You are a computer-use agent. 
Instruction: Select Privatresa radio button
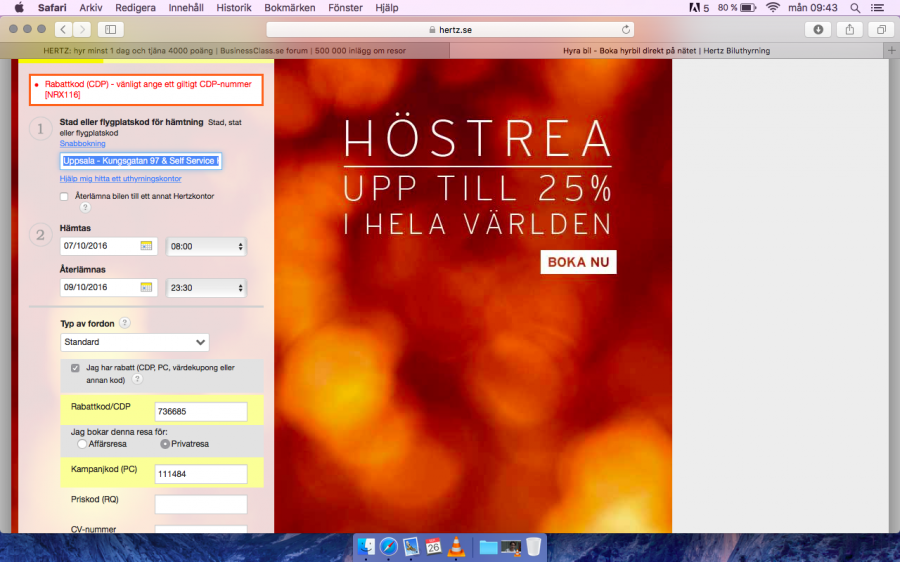[x=165, y=444]
